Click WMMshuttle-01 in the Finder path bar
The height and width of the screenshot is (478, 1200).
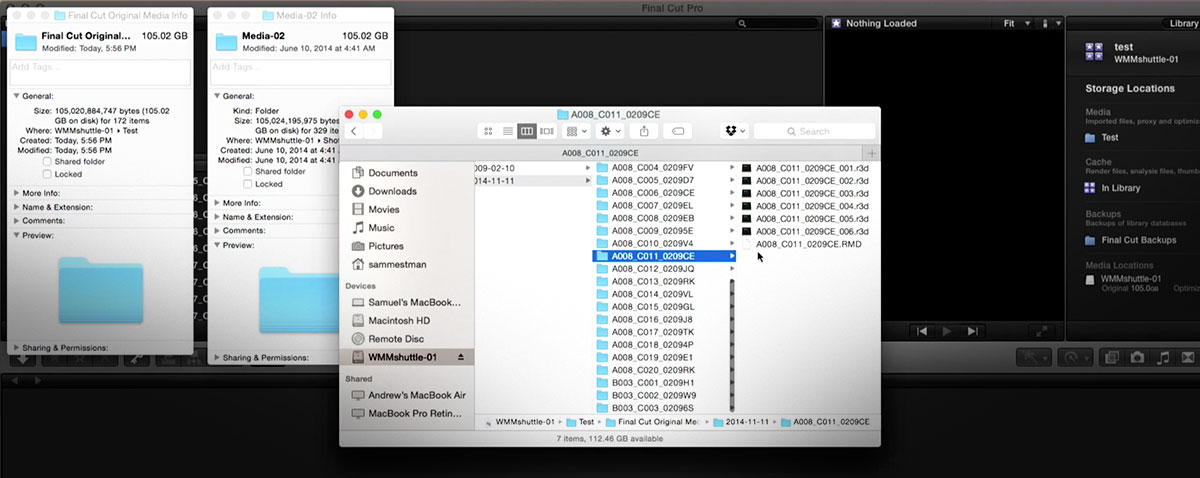519,422
